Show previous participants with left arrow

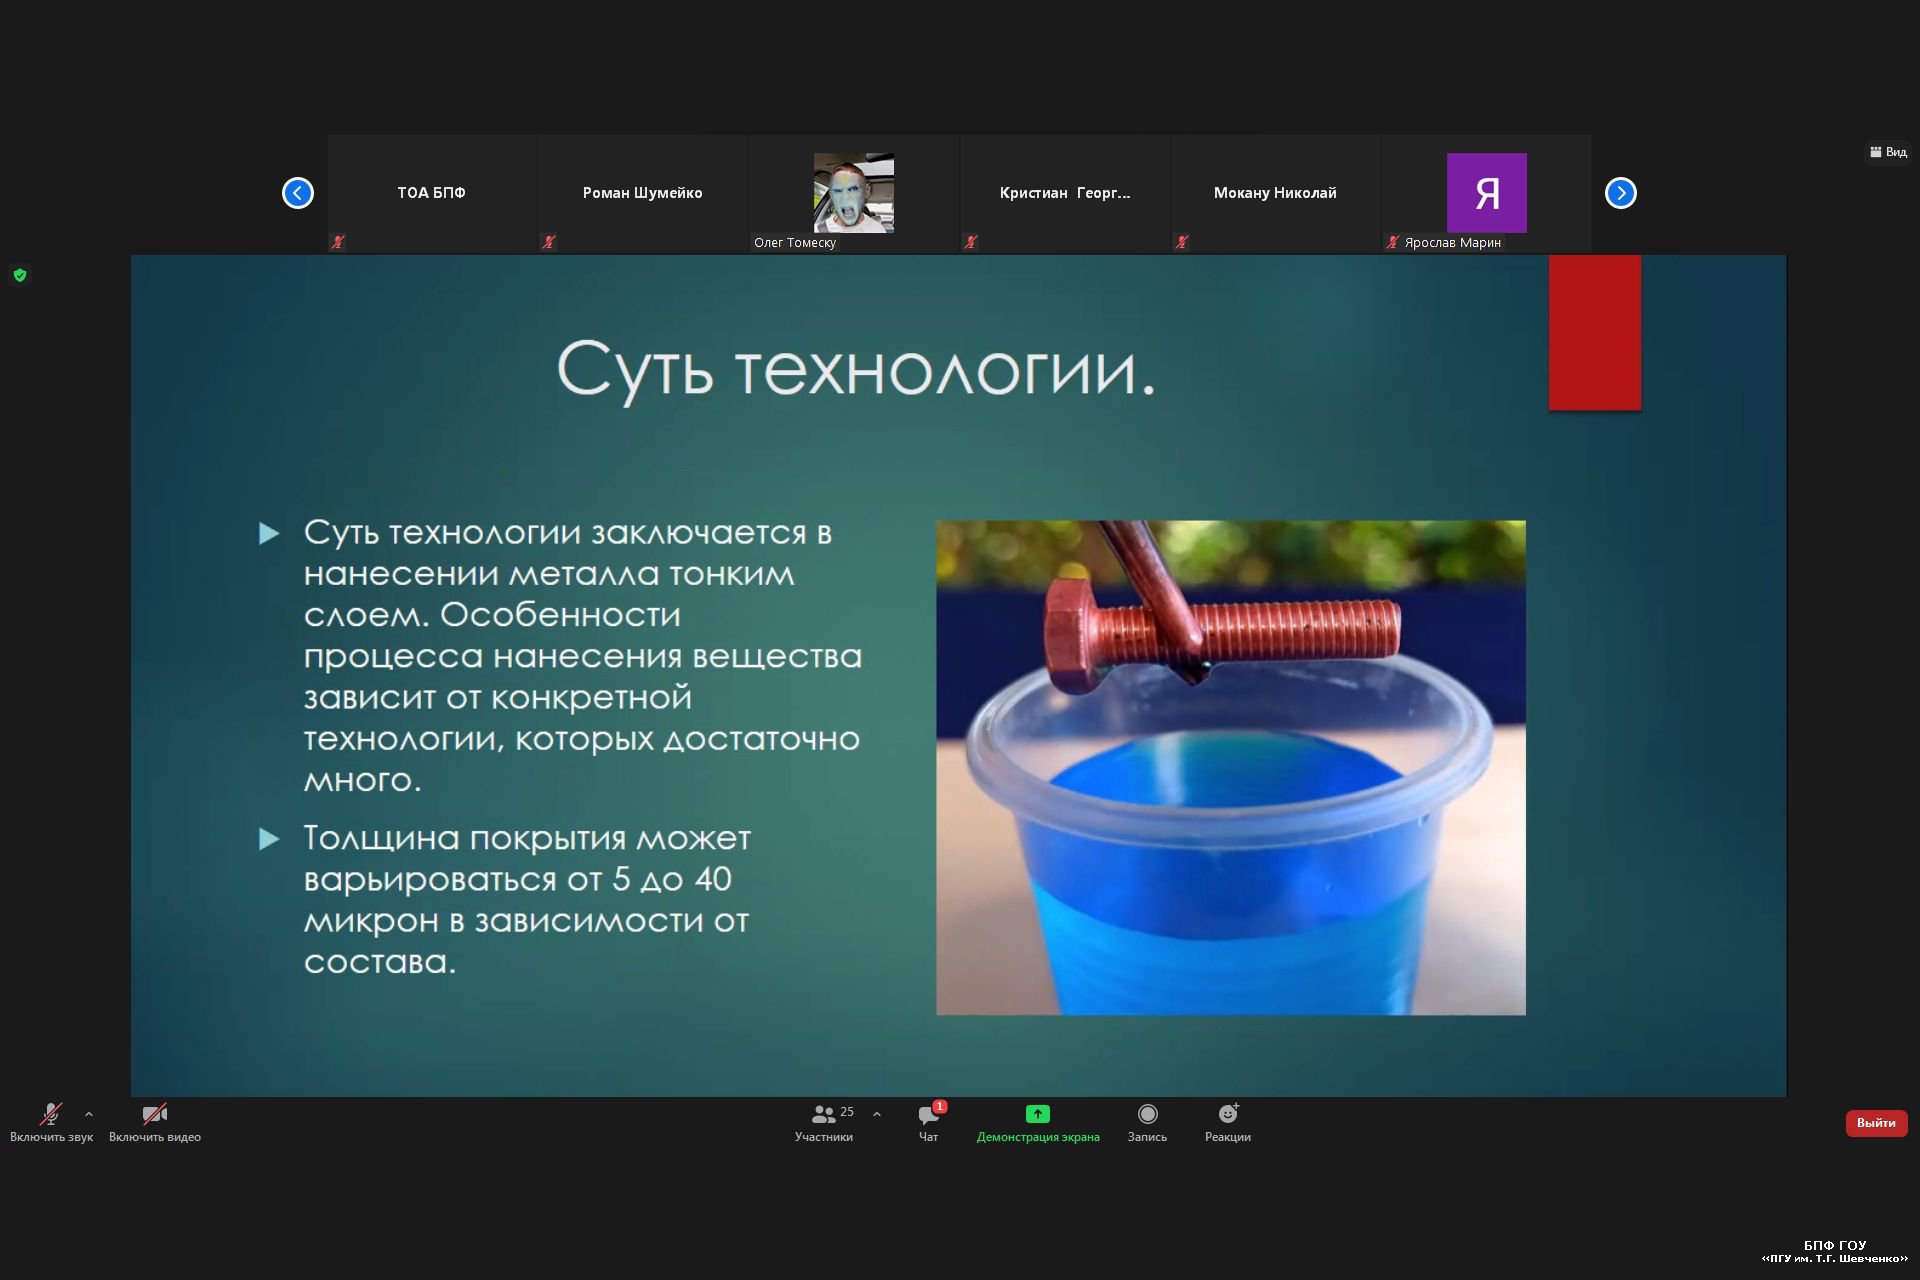298,193
